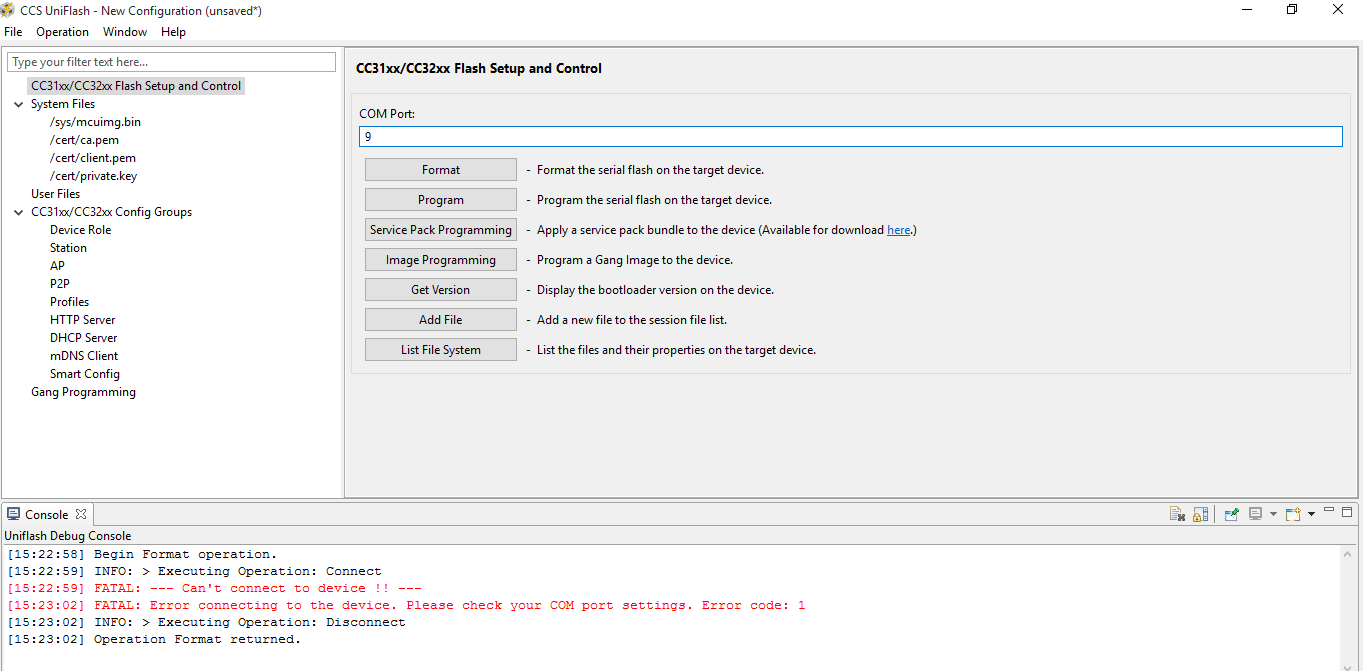
Task: Click the "Can't connect to device" console error
Action: pos(214,588)
